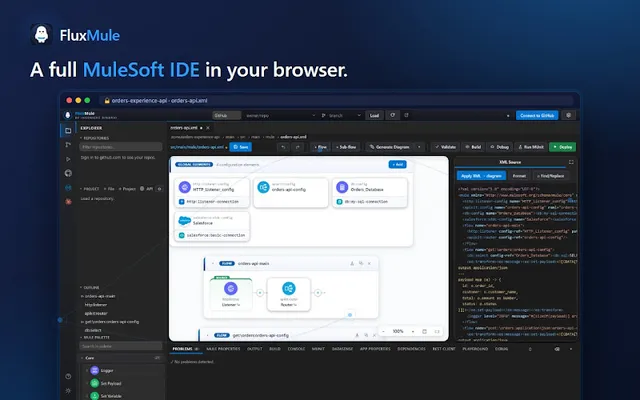
Task: Select orders-api-main in Outline tree
Action: tap(100, 296)
